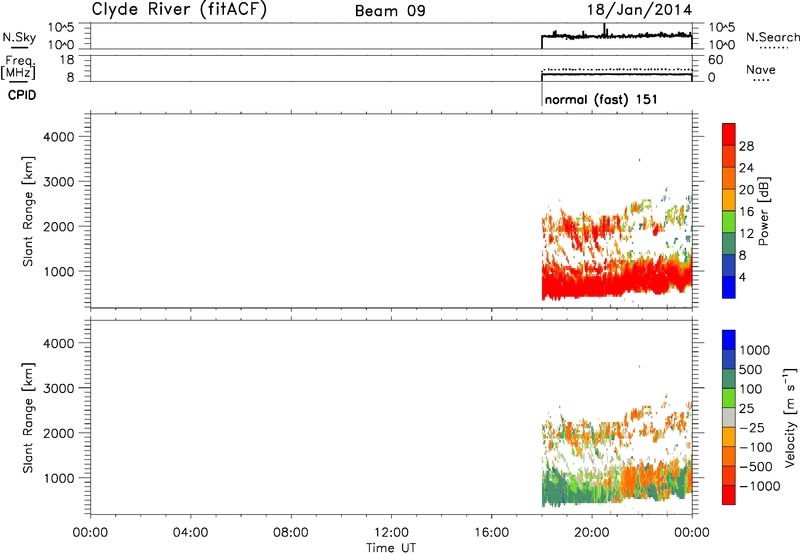The height and width of the screenshot is (554, 800).
Task: Select the '-500' label on Velocity colorbar
Action: click(x=756, y=467)
